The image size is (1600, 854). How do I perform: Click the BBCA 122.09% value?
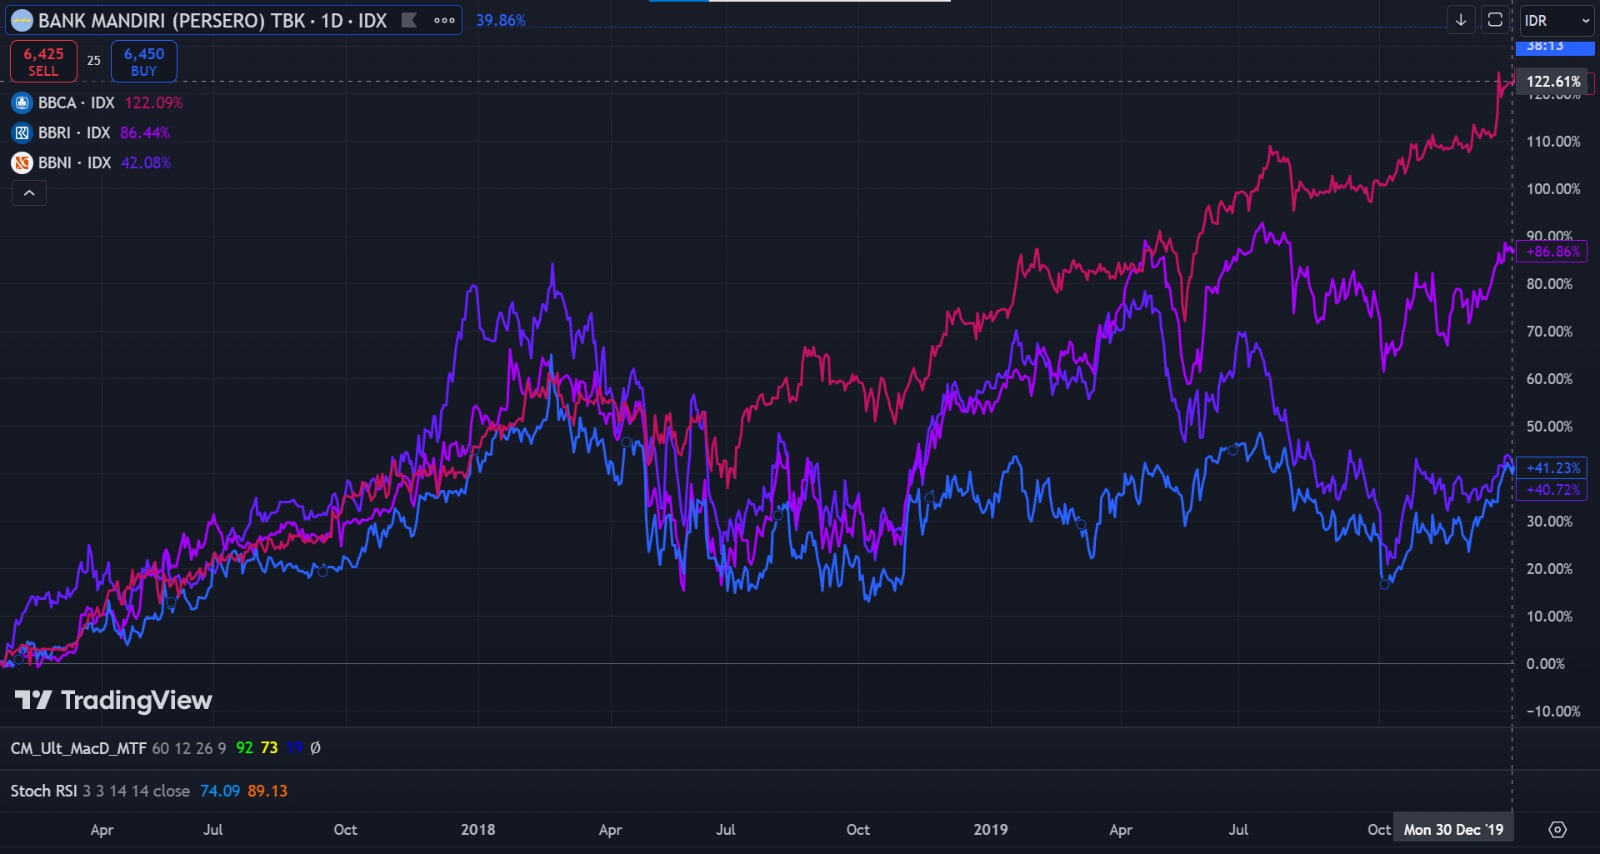154,103
